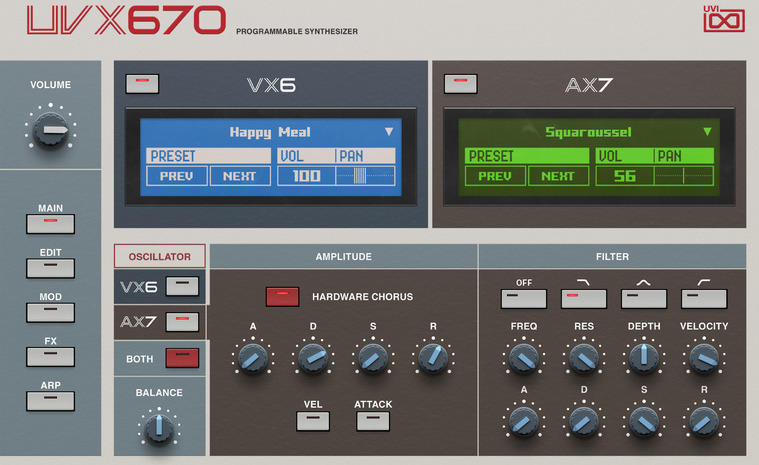
Task: Select the AX7 oscillator edit button
Action: (x=182, y=322)
